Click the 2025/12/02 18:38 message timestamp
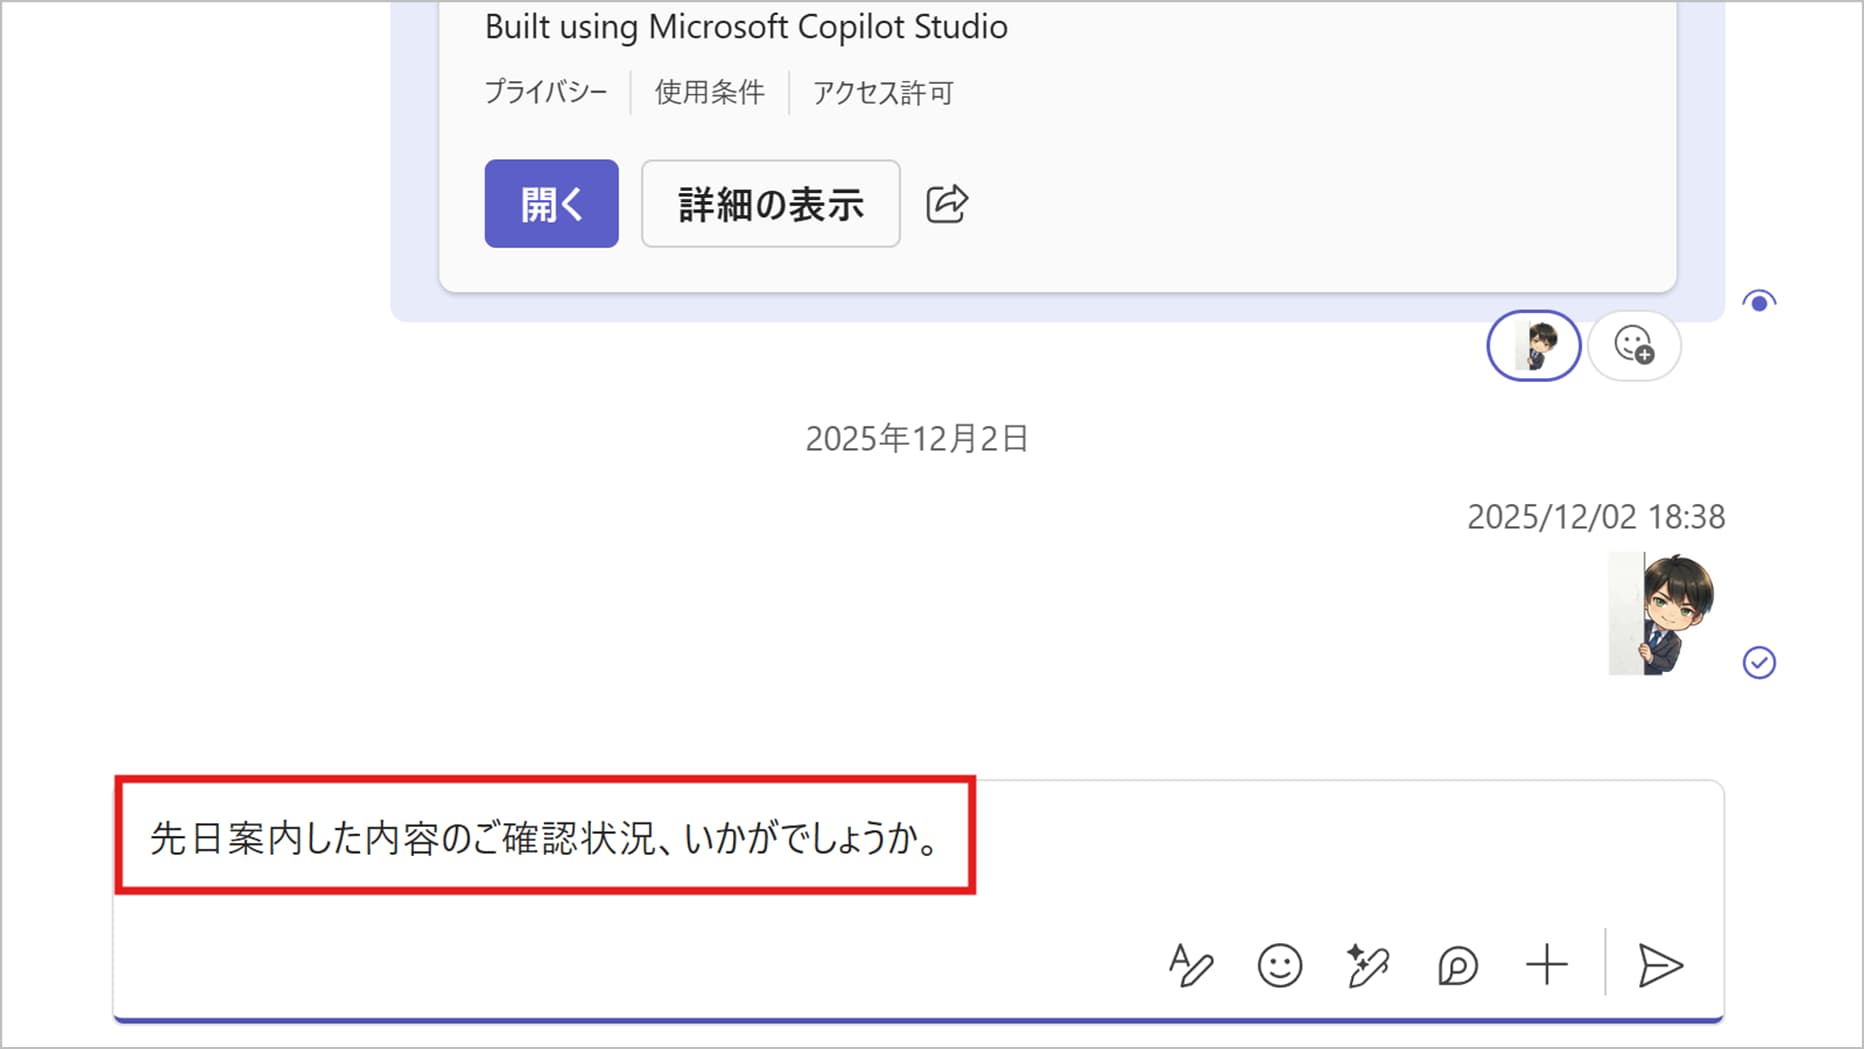 [x=1595, y=517]
